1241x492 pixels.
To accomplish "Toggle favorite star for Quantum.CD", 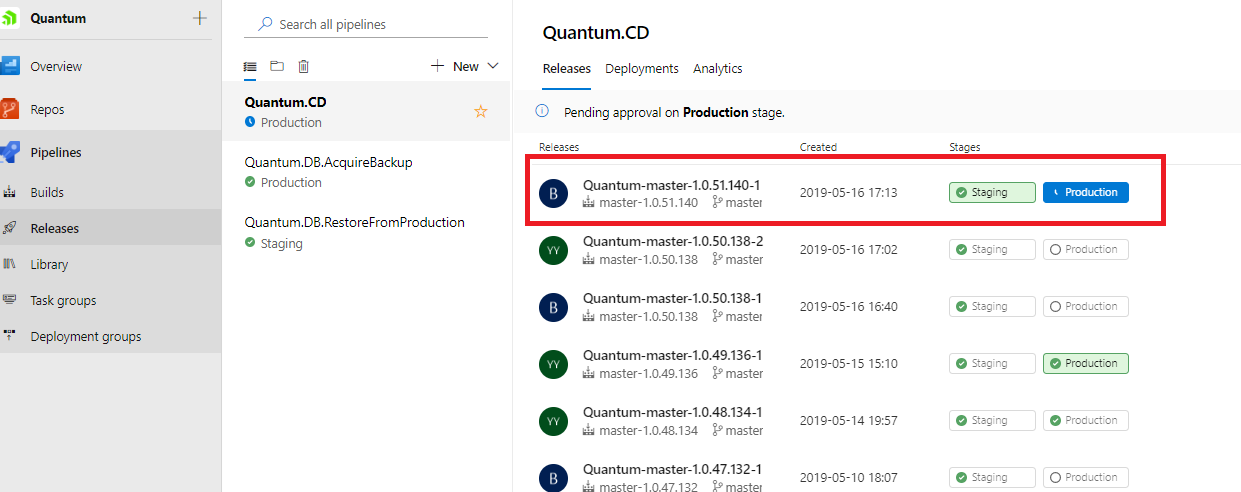I will tap(481, 111).
